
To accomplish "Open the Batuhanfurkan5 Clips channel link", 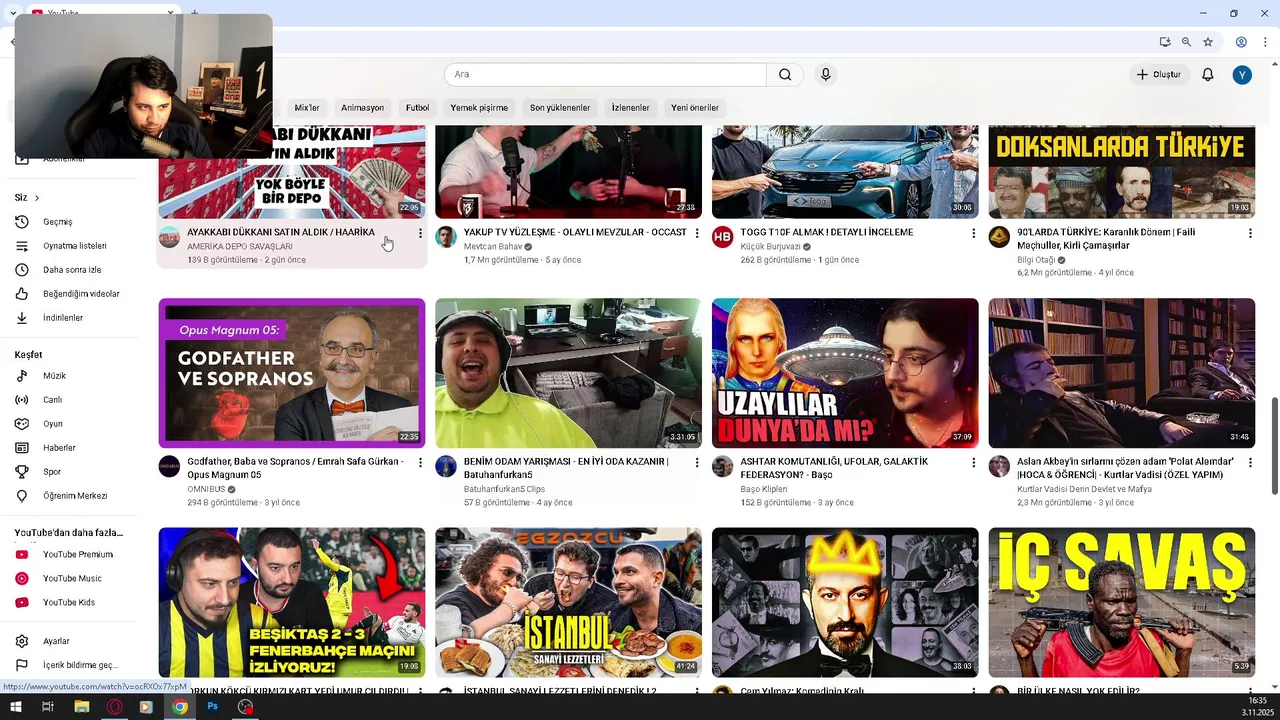I will pyautogui.click(x=505, y=489).
